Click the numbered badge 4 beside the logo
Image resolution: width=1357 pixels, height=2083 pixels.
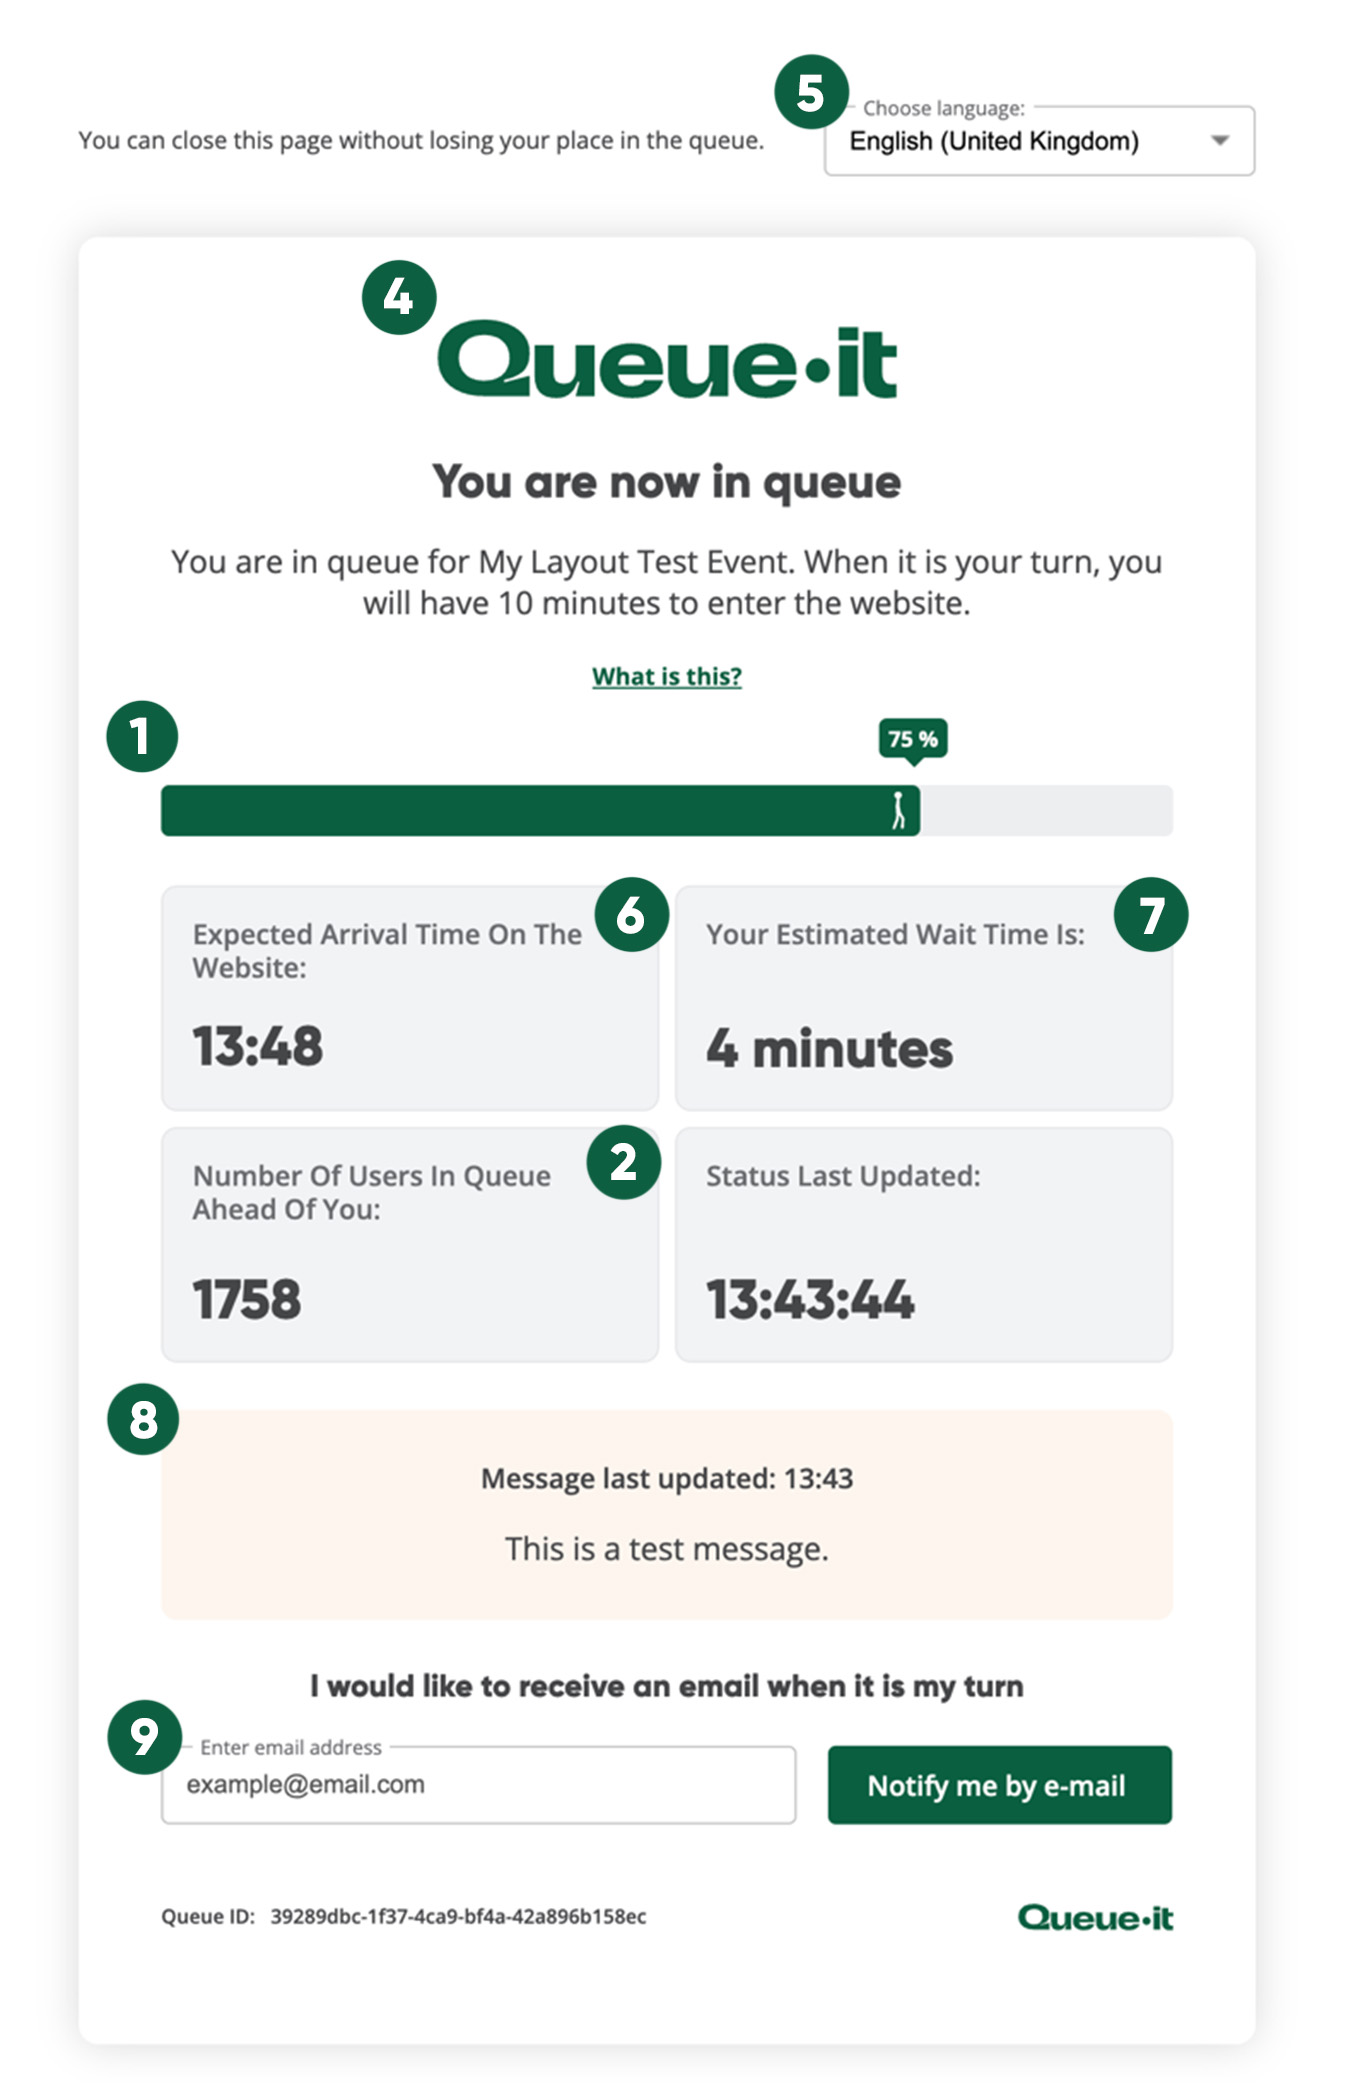(x=399, y=297)
